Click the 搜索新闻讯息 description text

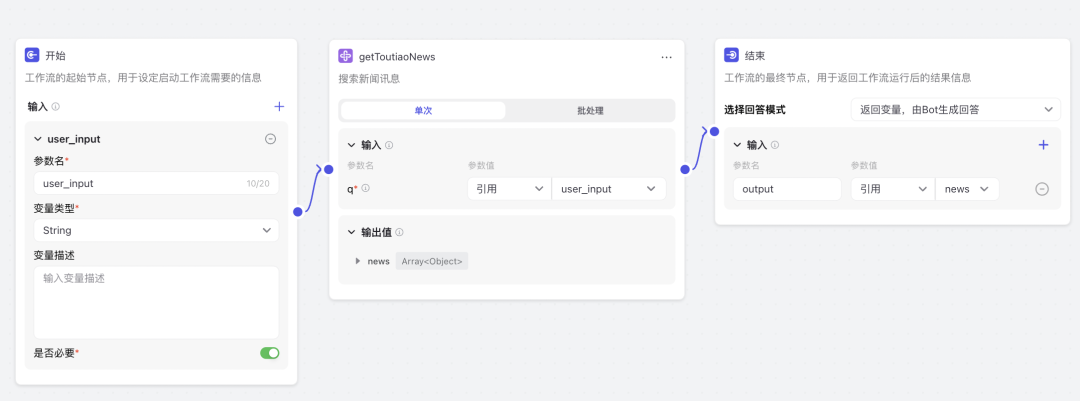369,79
